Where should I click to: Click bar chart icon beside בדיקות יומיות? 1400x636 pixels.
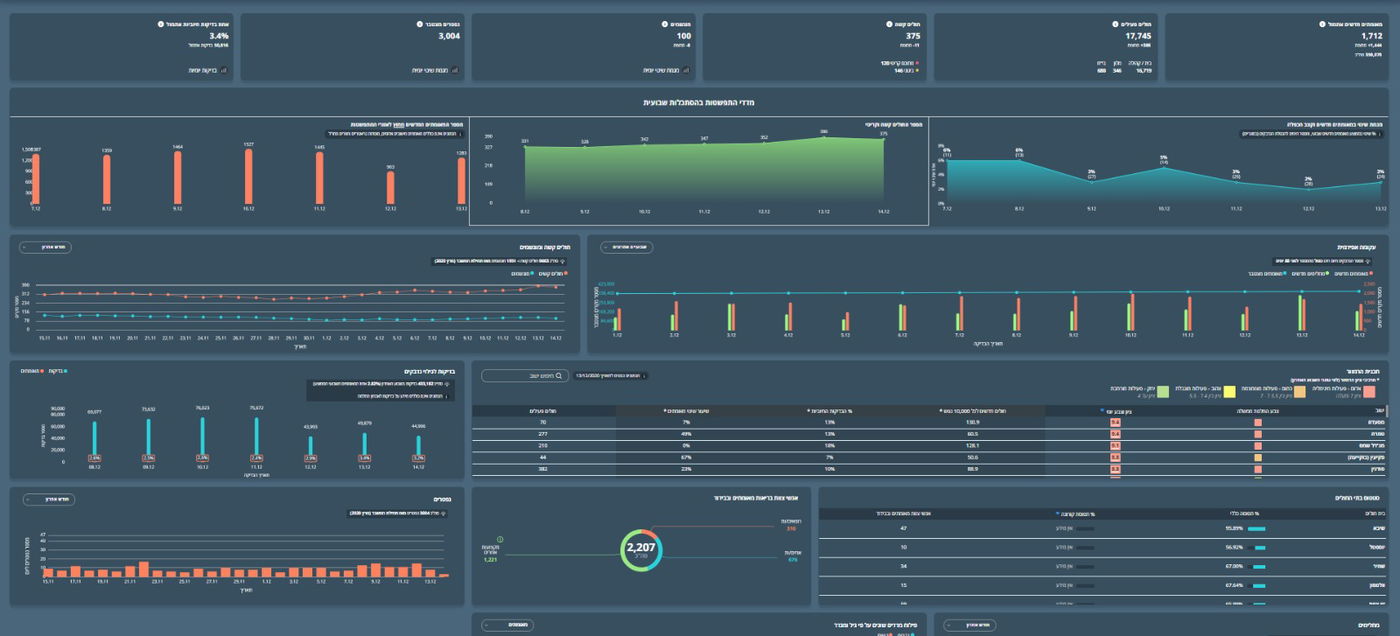tap(223, 70)
